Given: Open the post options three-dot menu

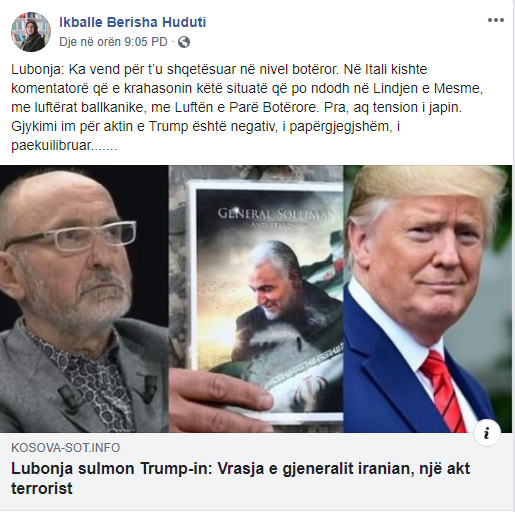Looking at the screenshot, I should click(496, 20).
